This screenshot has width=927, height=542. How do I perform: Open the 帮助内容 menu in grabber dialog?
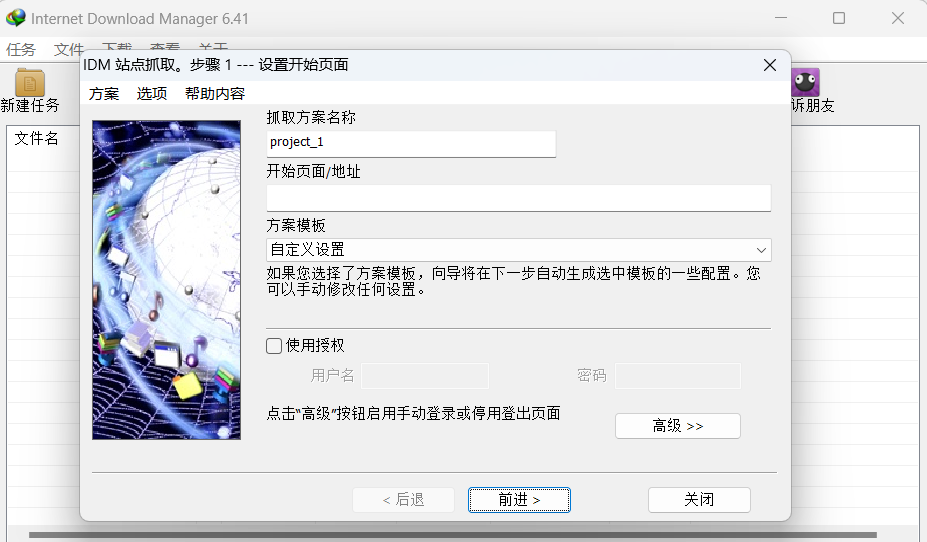pyautogui.click(x=215, y=93)
